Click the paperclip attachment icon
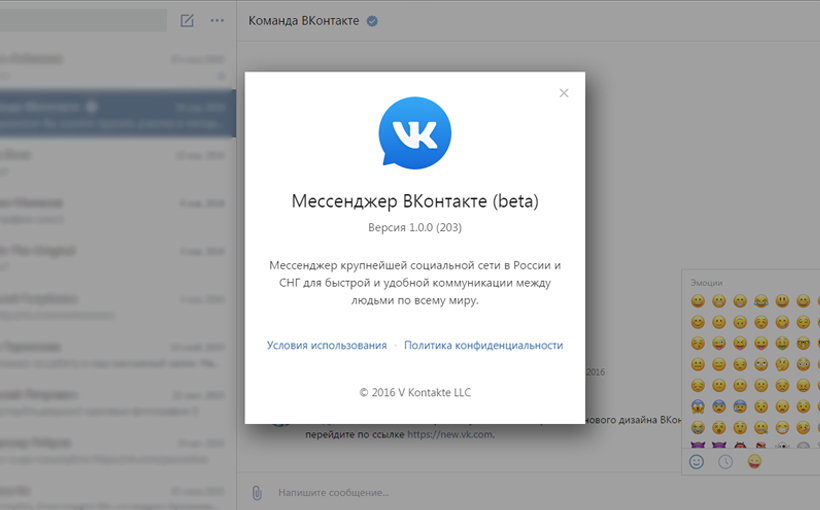Image resolution: width=820 pixels, height=510 pixels. [256, 492]
